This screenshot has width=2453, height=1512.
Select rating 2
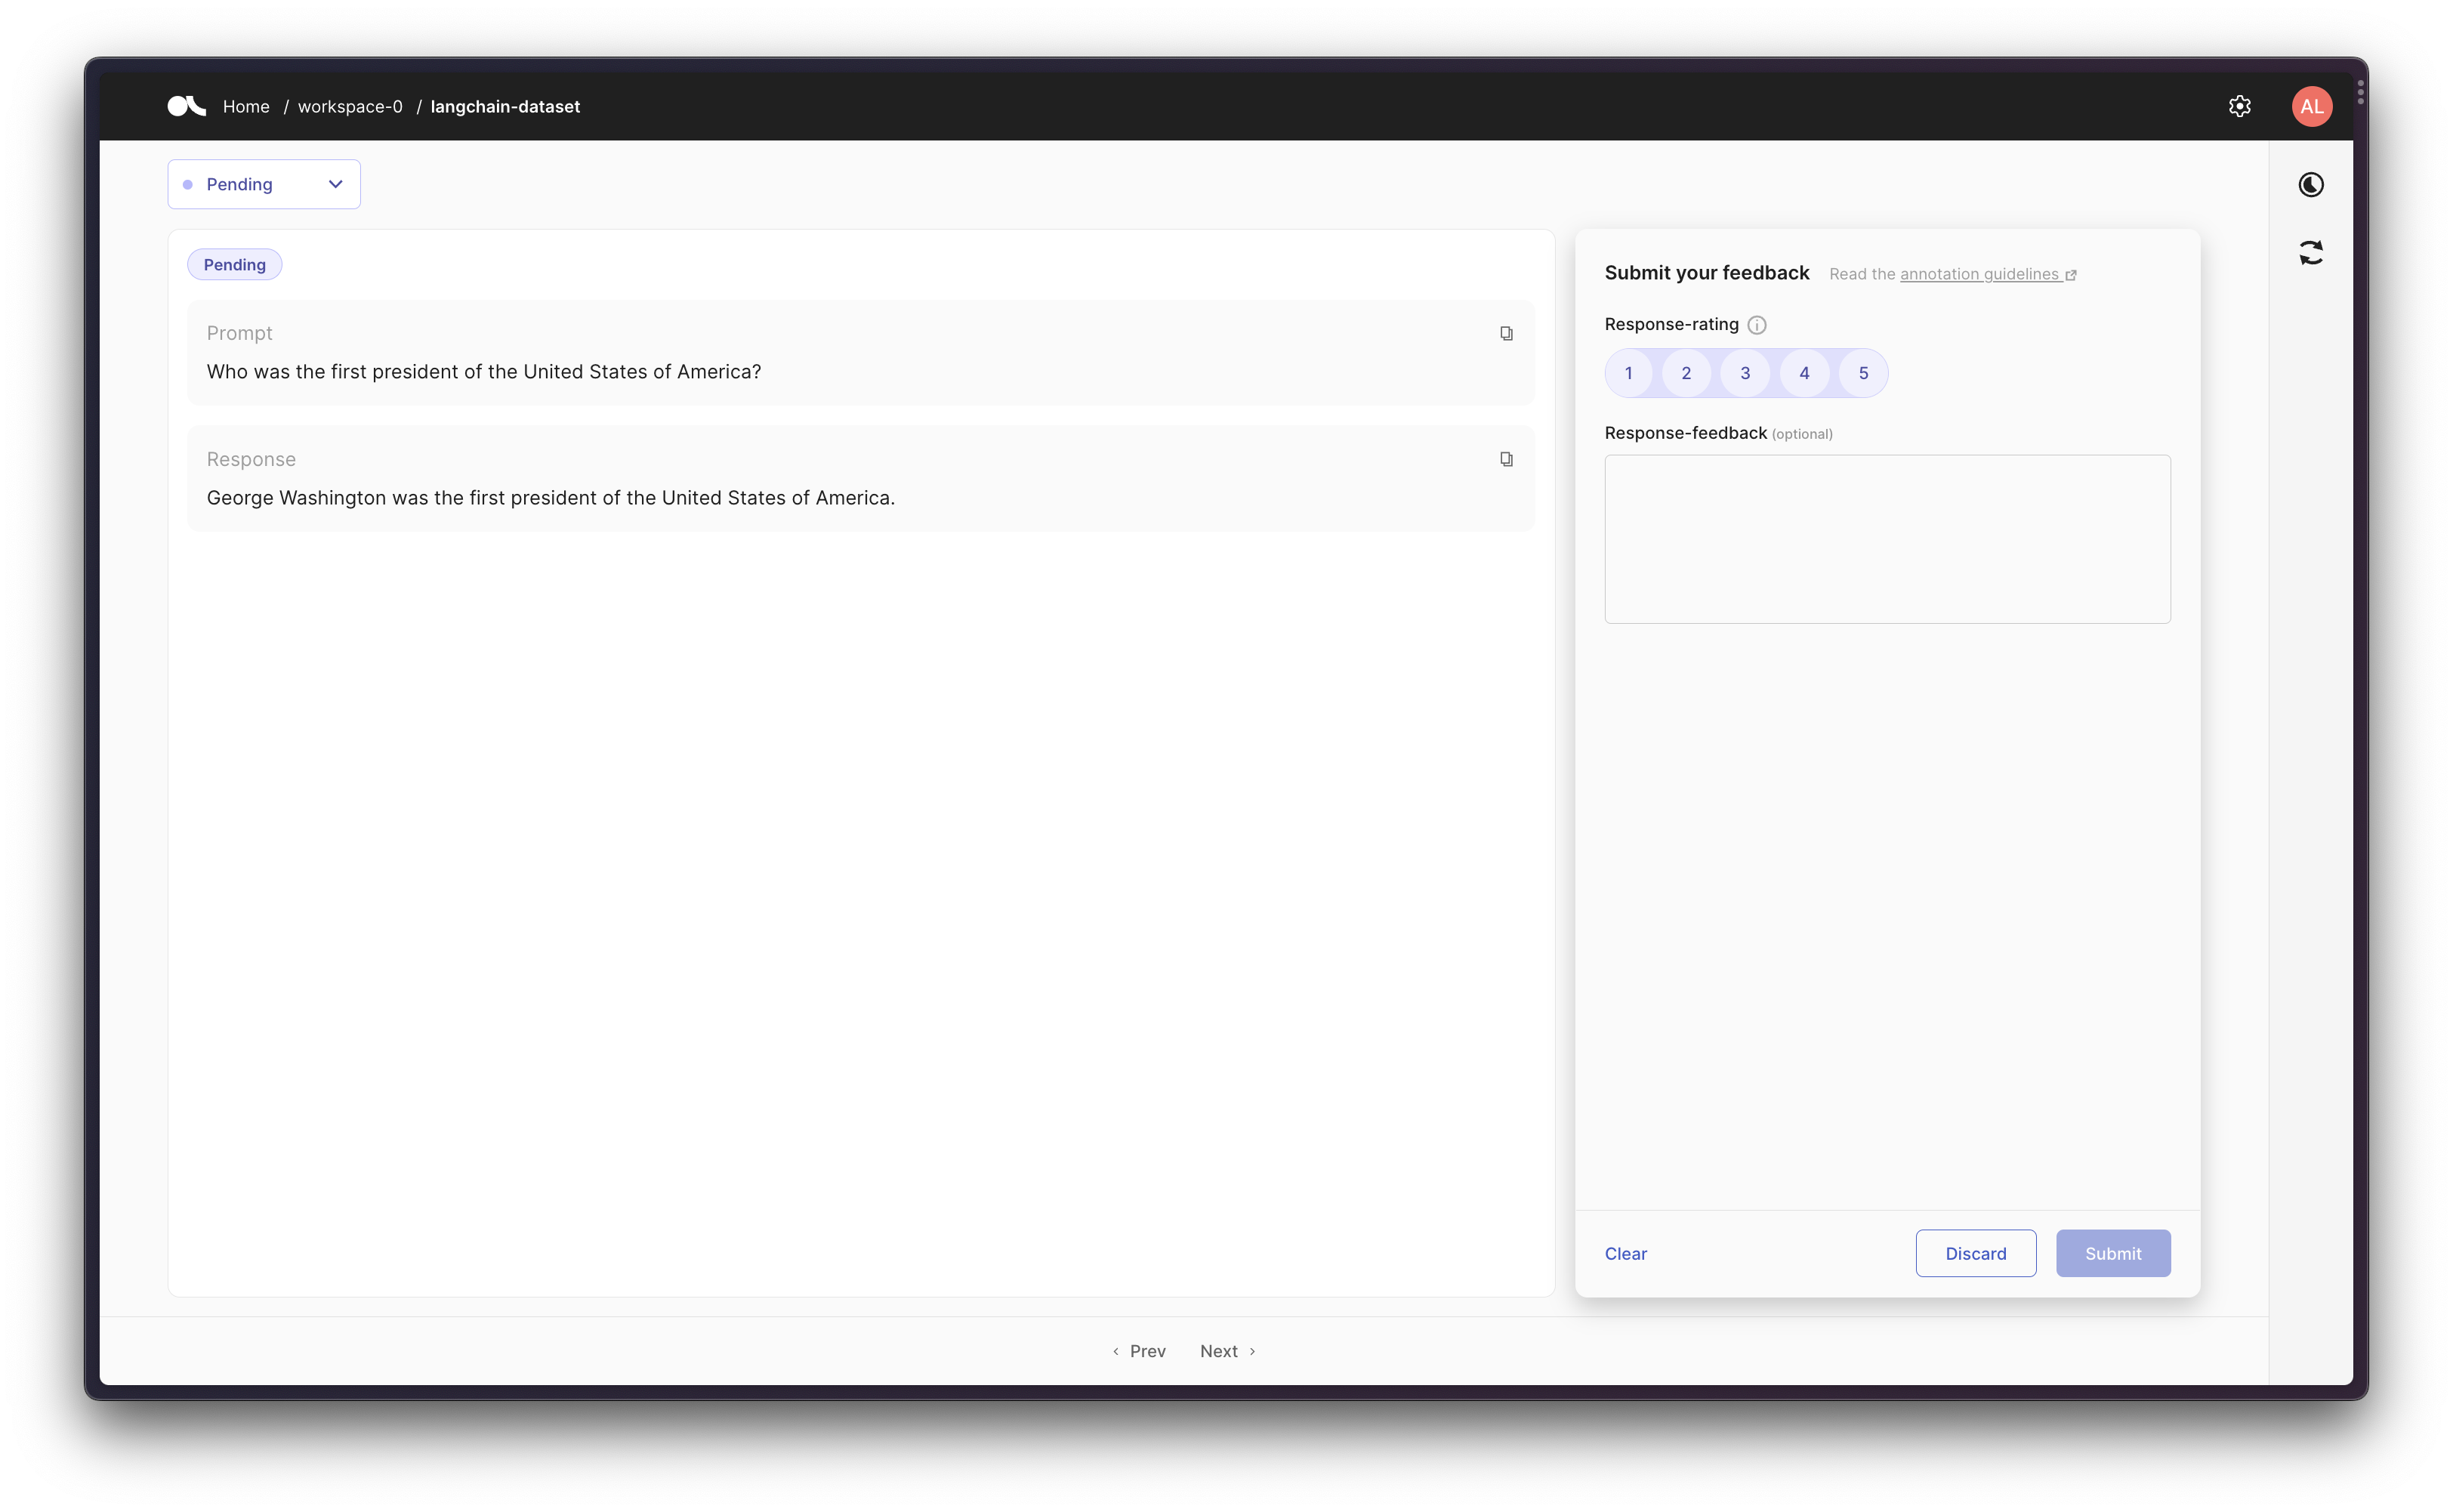coord(1686,373)
